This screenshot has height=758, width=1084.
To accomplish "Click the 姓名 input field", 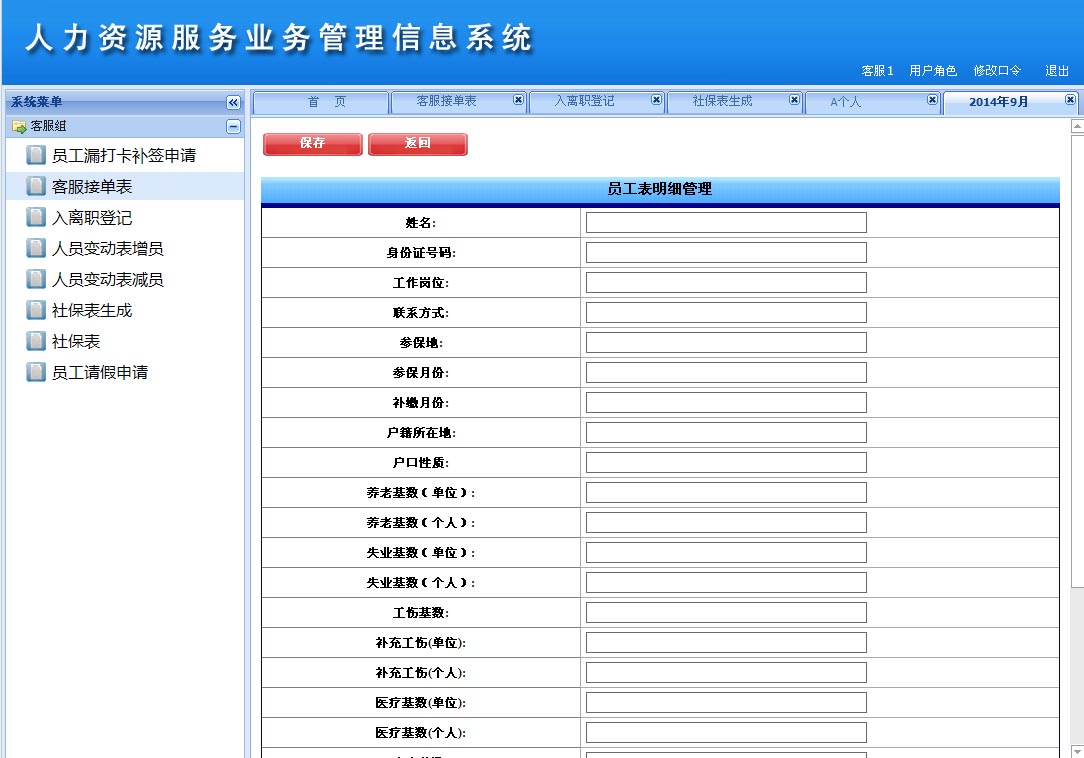I will coord(725,222).
